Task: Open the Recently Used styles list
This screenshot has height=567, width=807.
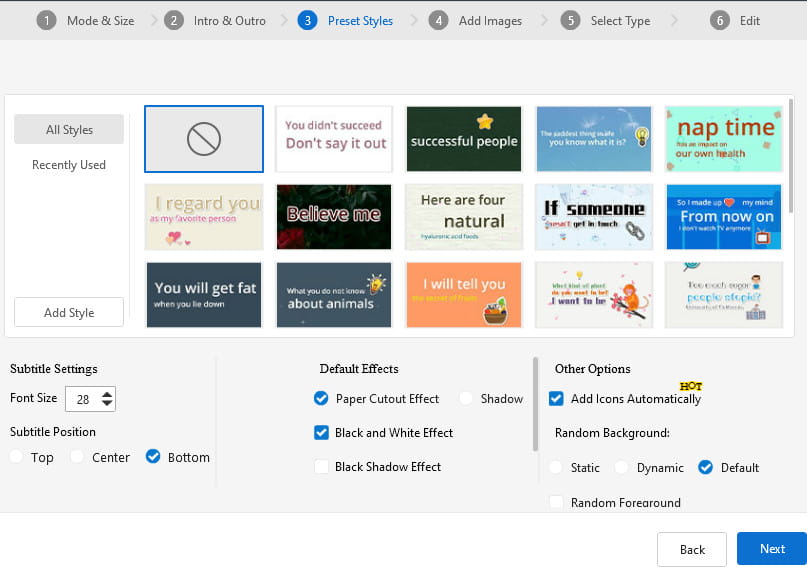Action: coord(69,165)
